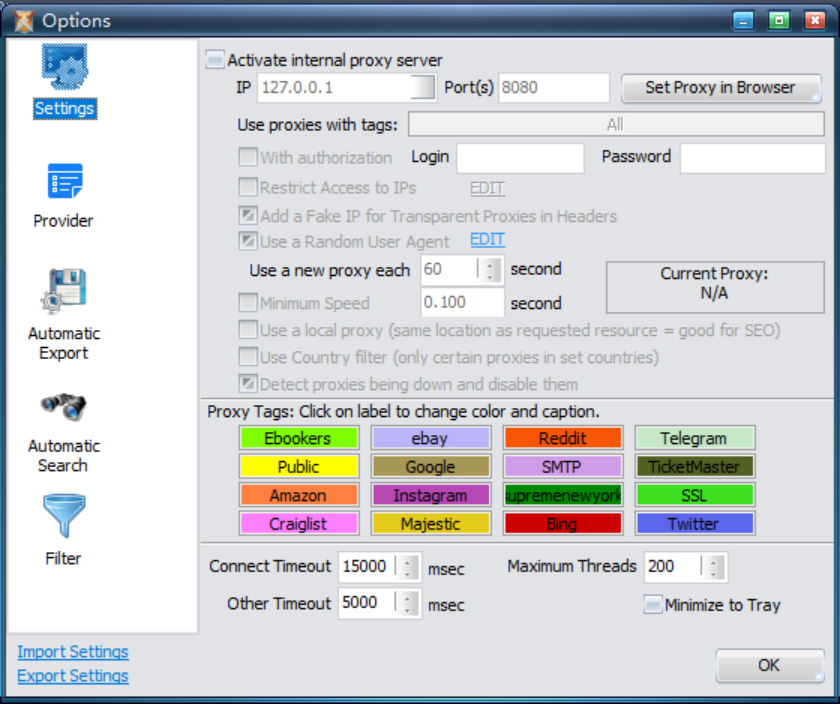
Task: Open the Use proxies with tags dropdown
Action: [616, 124]
